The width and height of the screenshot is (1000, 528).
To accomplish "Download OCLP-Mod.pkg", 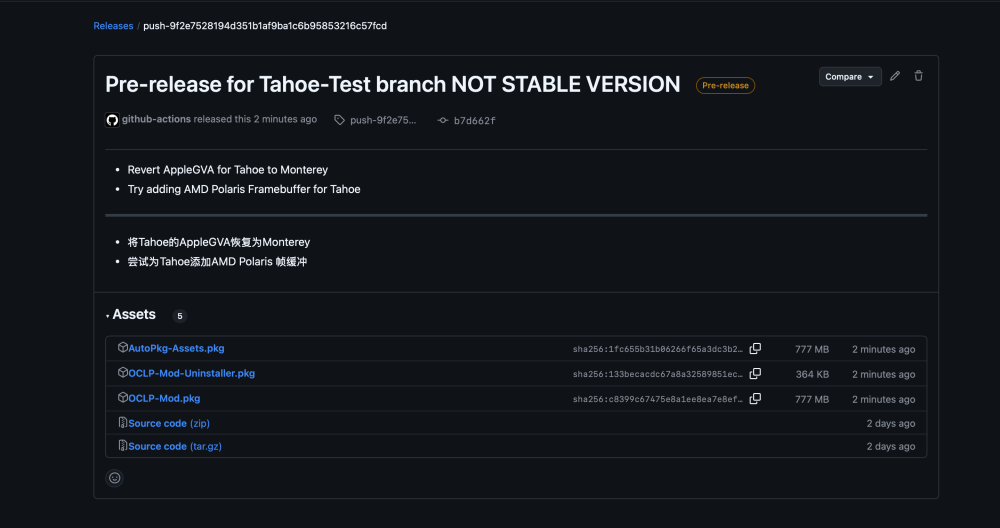I will click(164, 398).
